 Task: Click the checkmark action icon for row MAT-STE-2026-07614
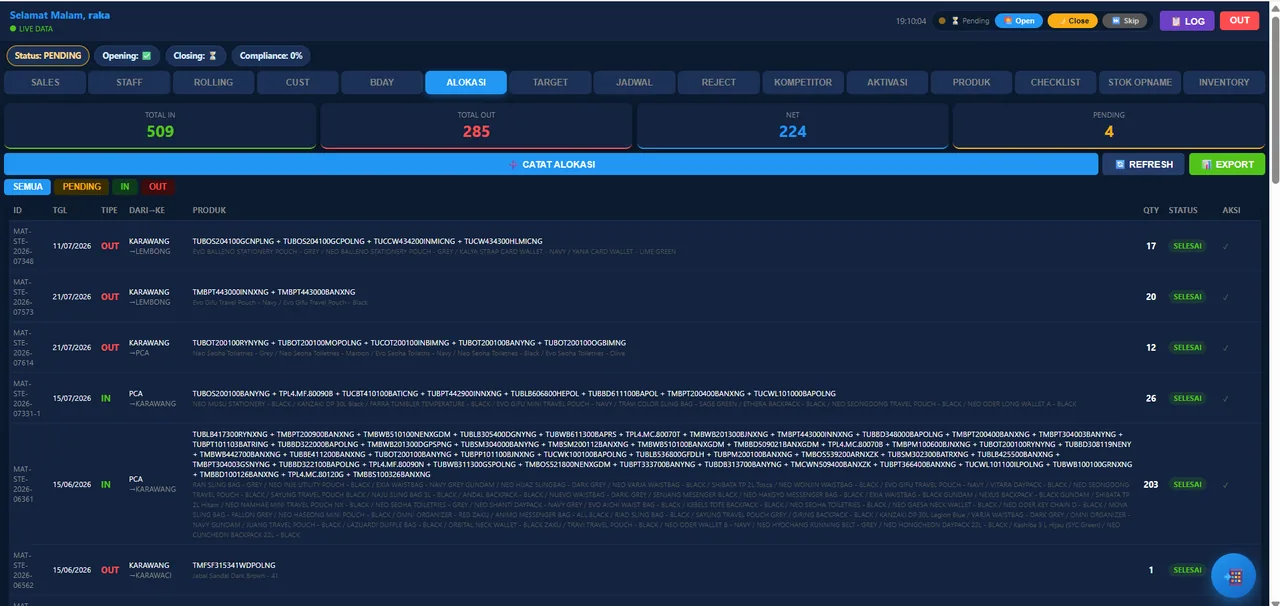(x=1226, y=348)
